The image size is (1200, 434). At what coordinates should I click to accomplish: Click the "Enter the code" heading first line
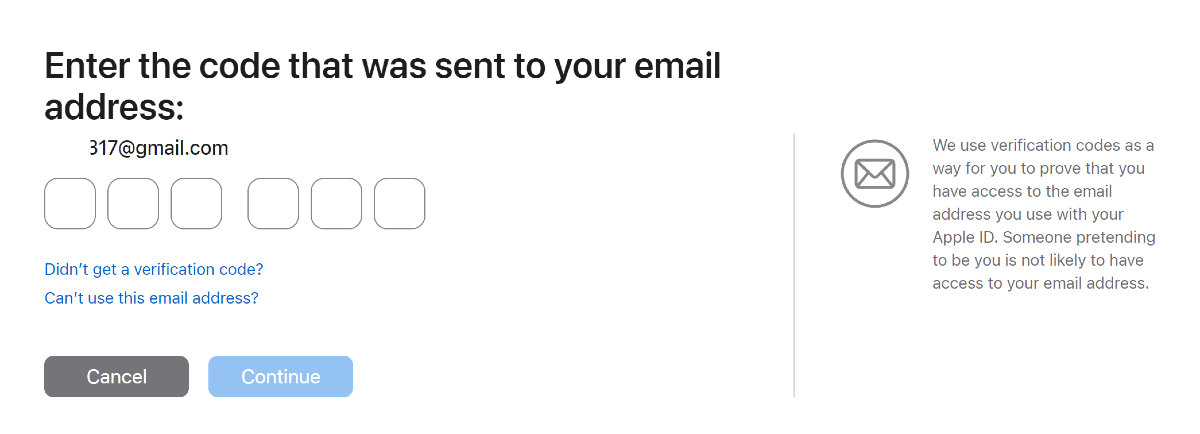(x=383, y=67)
